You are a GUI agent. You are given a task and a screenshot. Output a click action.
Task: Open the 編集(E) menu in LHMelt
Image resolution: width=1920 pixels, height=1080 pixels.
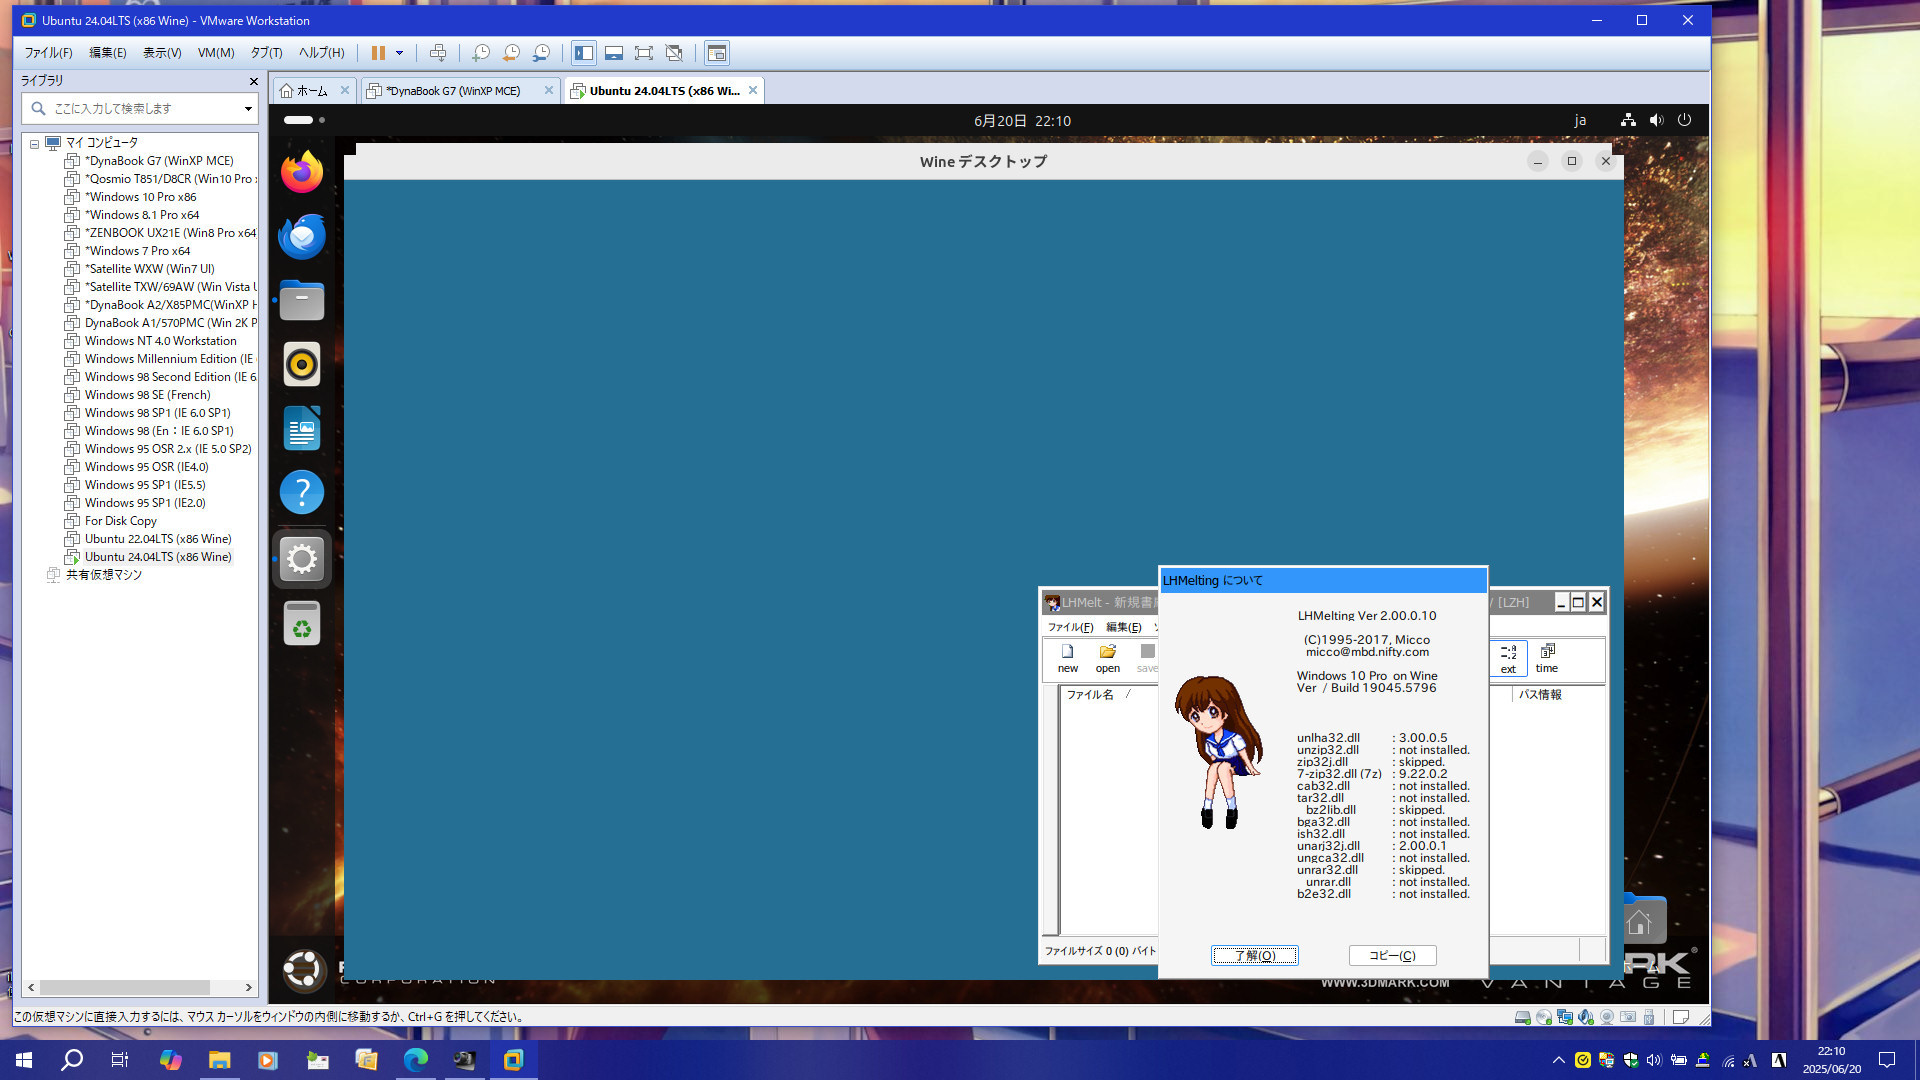click(x=1124, y=627)
